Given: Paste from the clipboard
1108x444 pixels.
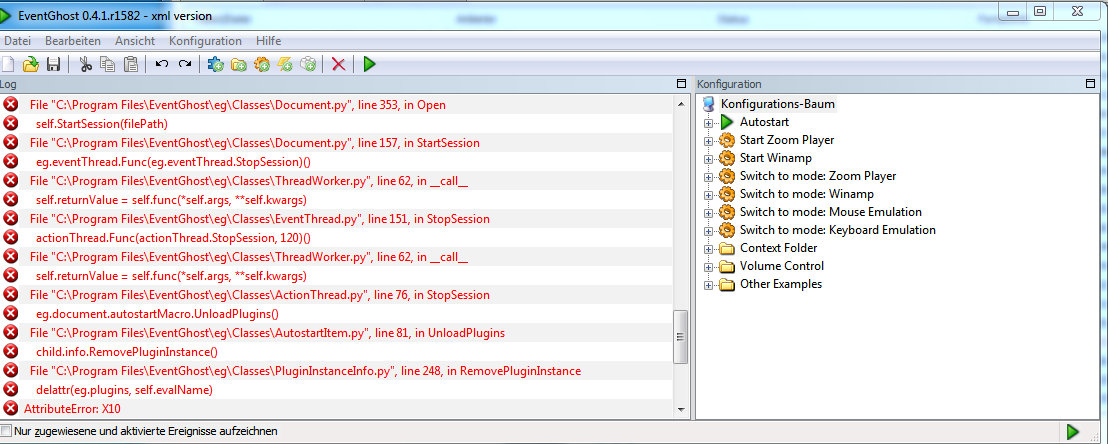Looking at the screenshot, I should pos(131,64).
